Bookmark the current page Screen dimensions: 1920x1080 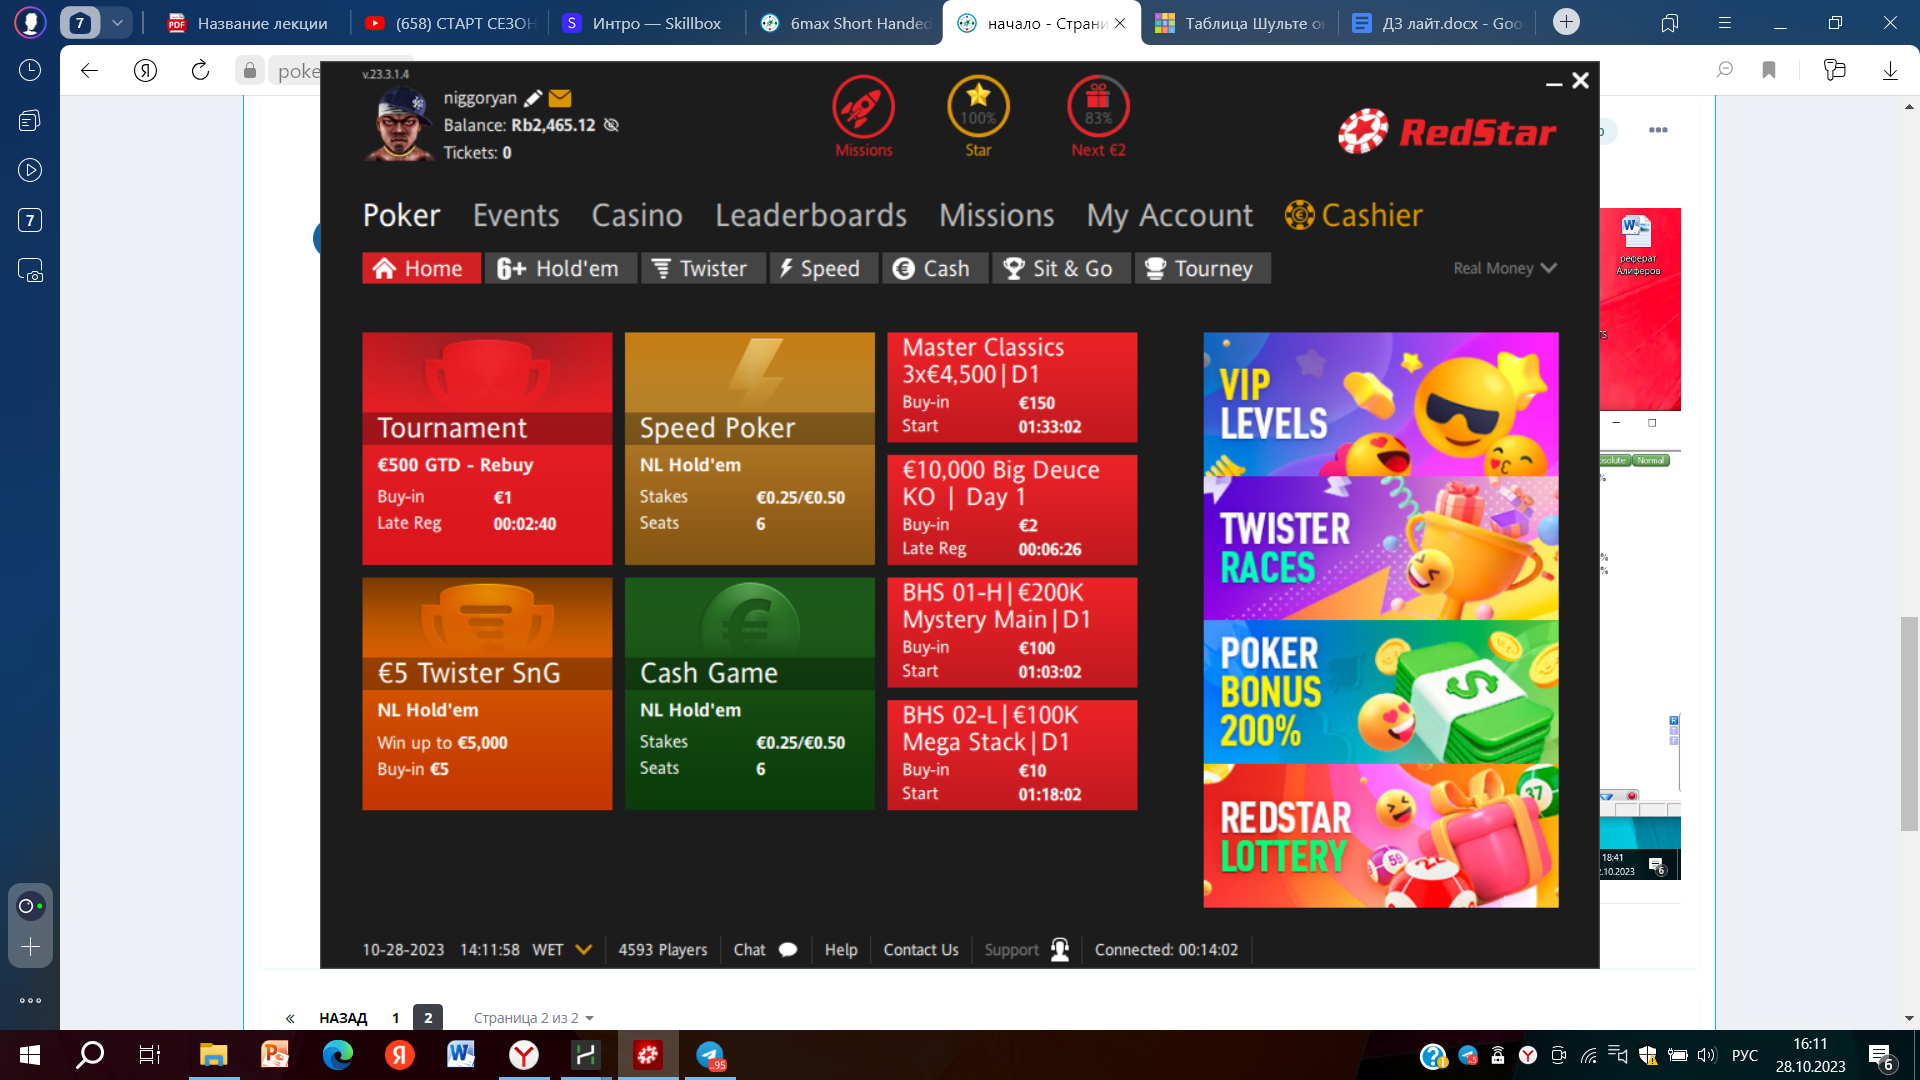1769,70
